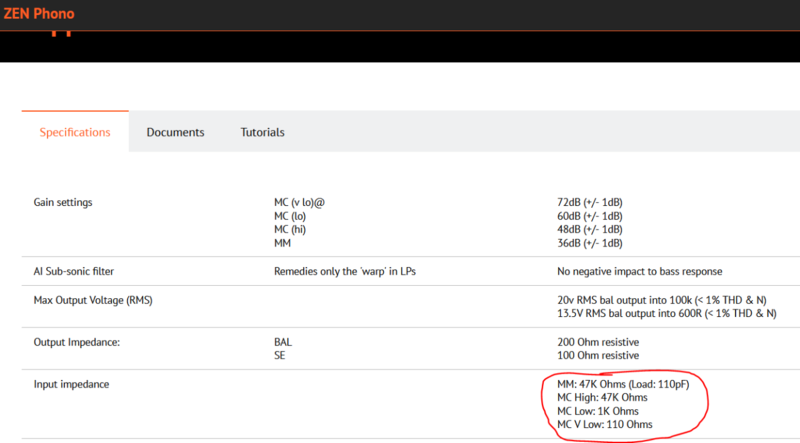Viewport: 800px width, 443px height.
Task: Click the 36dB (+/- 1dB) value
Action: (x=590, y=244)
